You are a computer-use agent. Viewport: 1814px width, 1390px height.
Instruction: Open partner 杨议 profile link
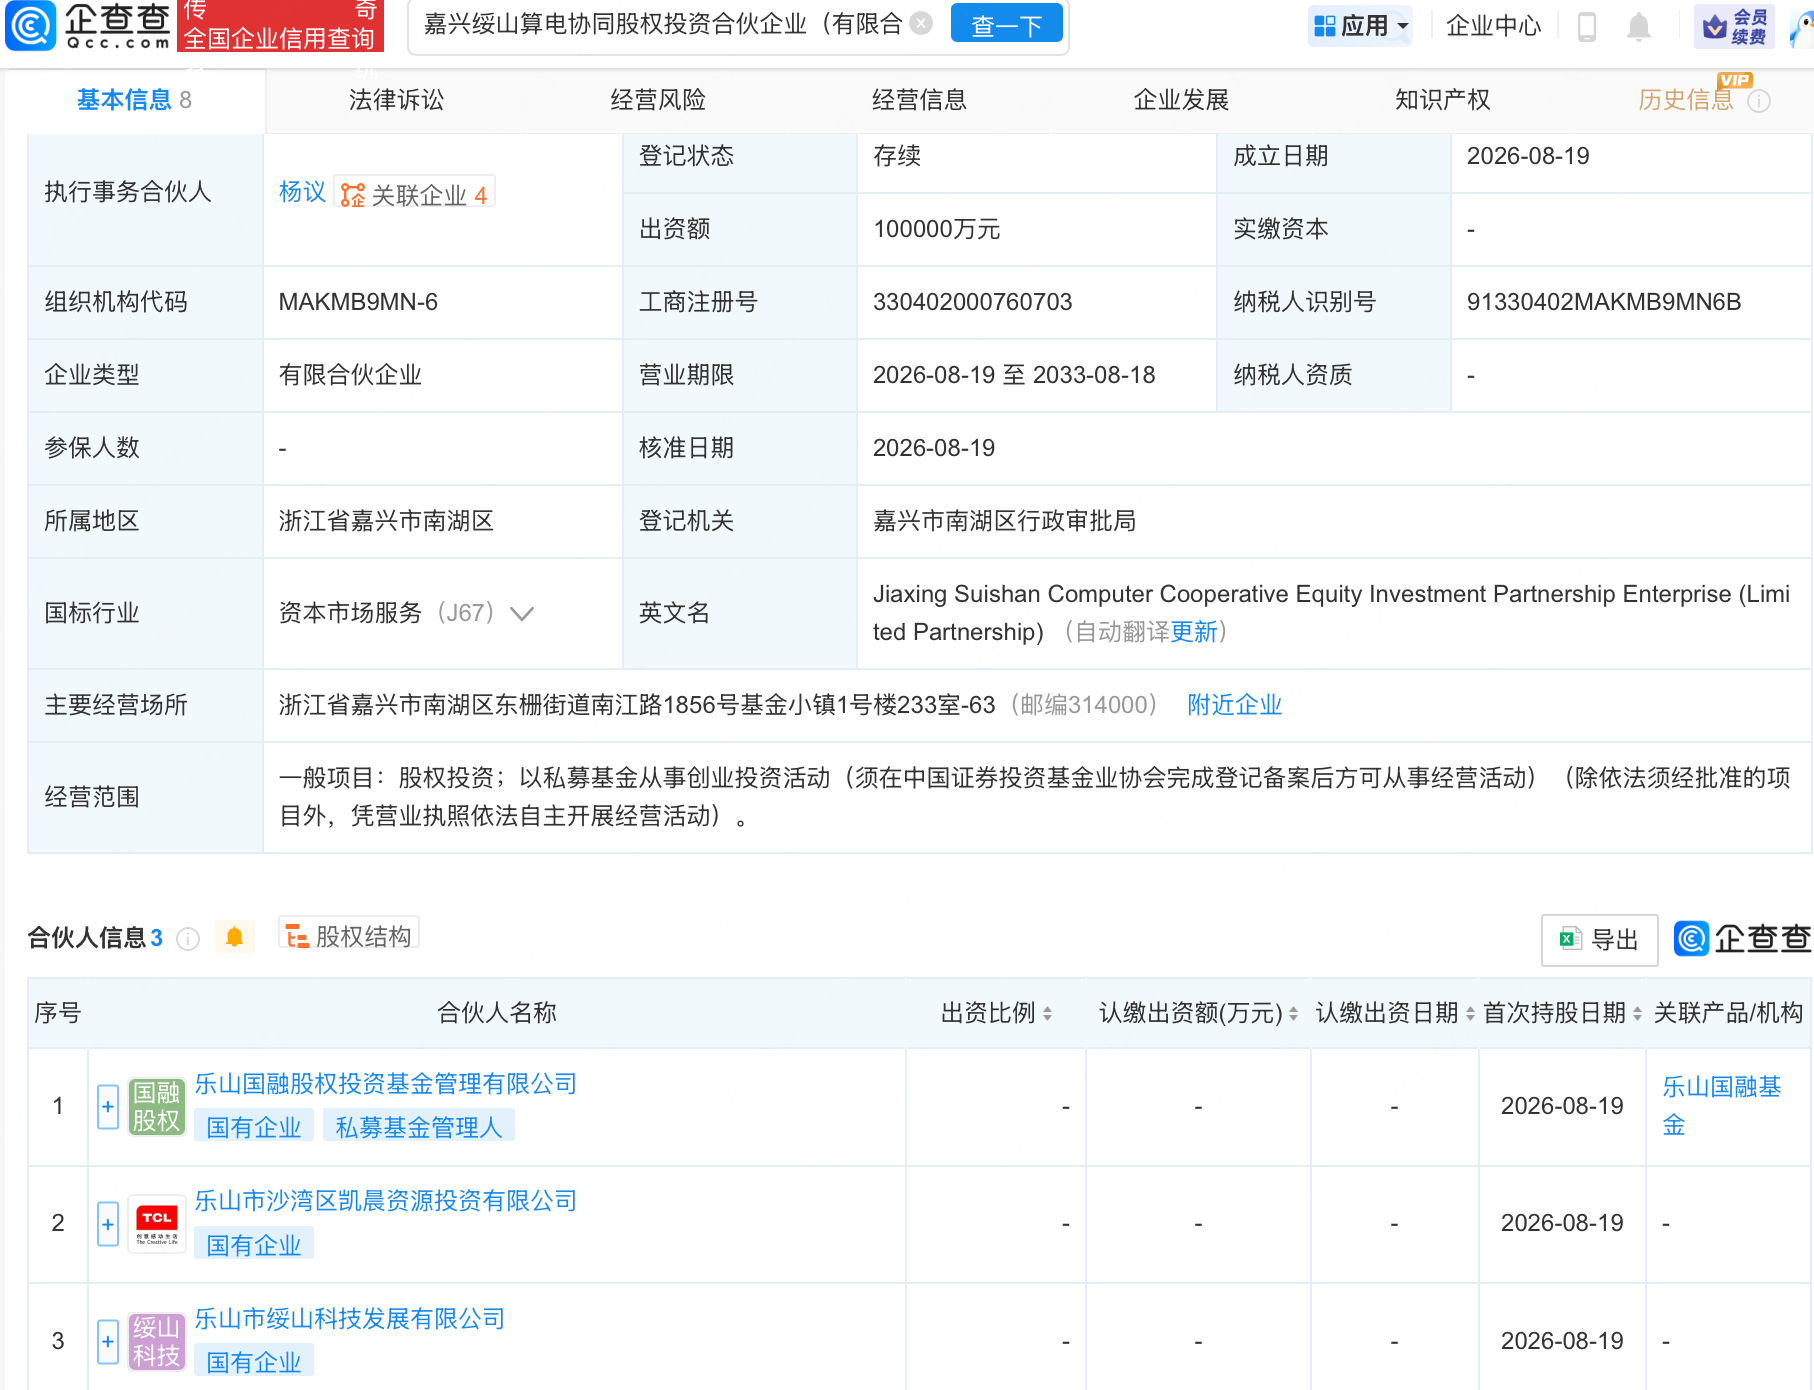tap(302, 192)
